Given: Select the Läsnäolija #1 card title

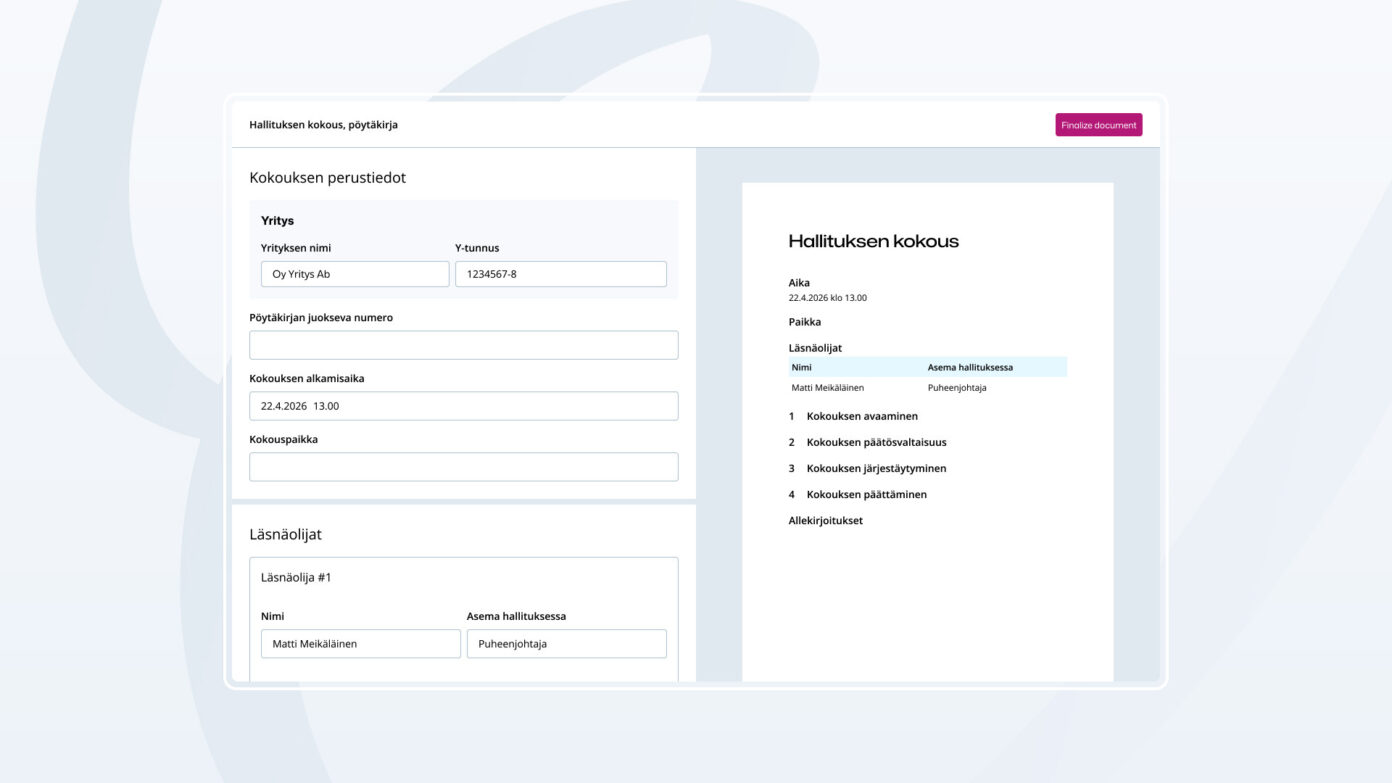Looking at the screenshot, I should coord(296,578).
